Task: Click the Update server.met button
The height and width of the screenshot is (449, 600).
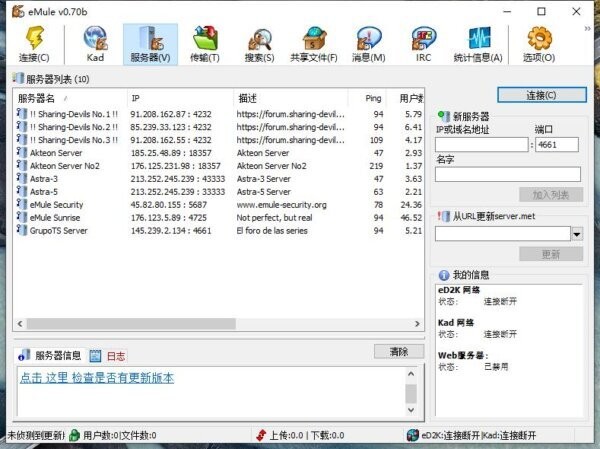Action: click(551, 254)
